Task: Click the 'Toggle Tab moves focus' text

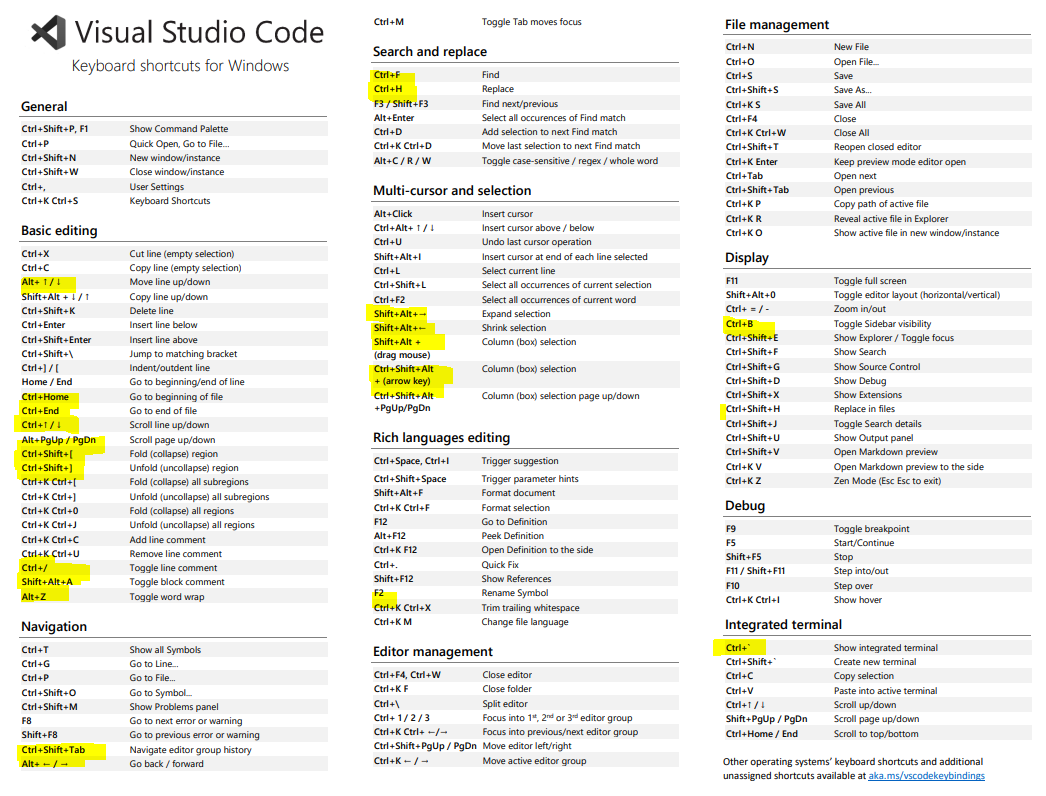Action: coord(532,22)
